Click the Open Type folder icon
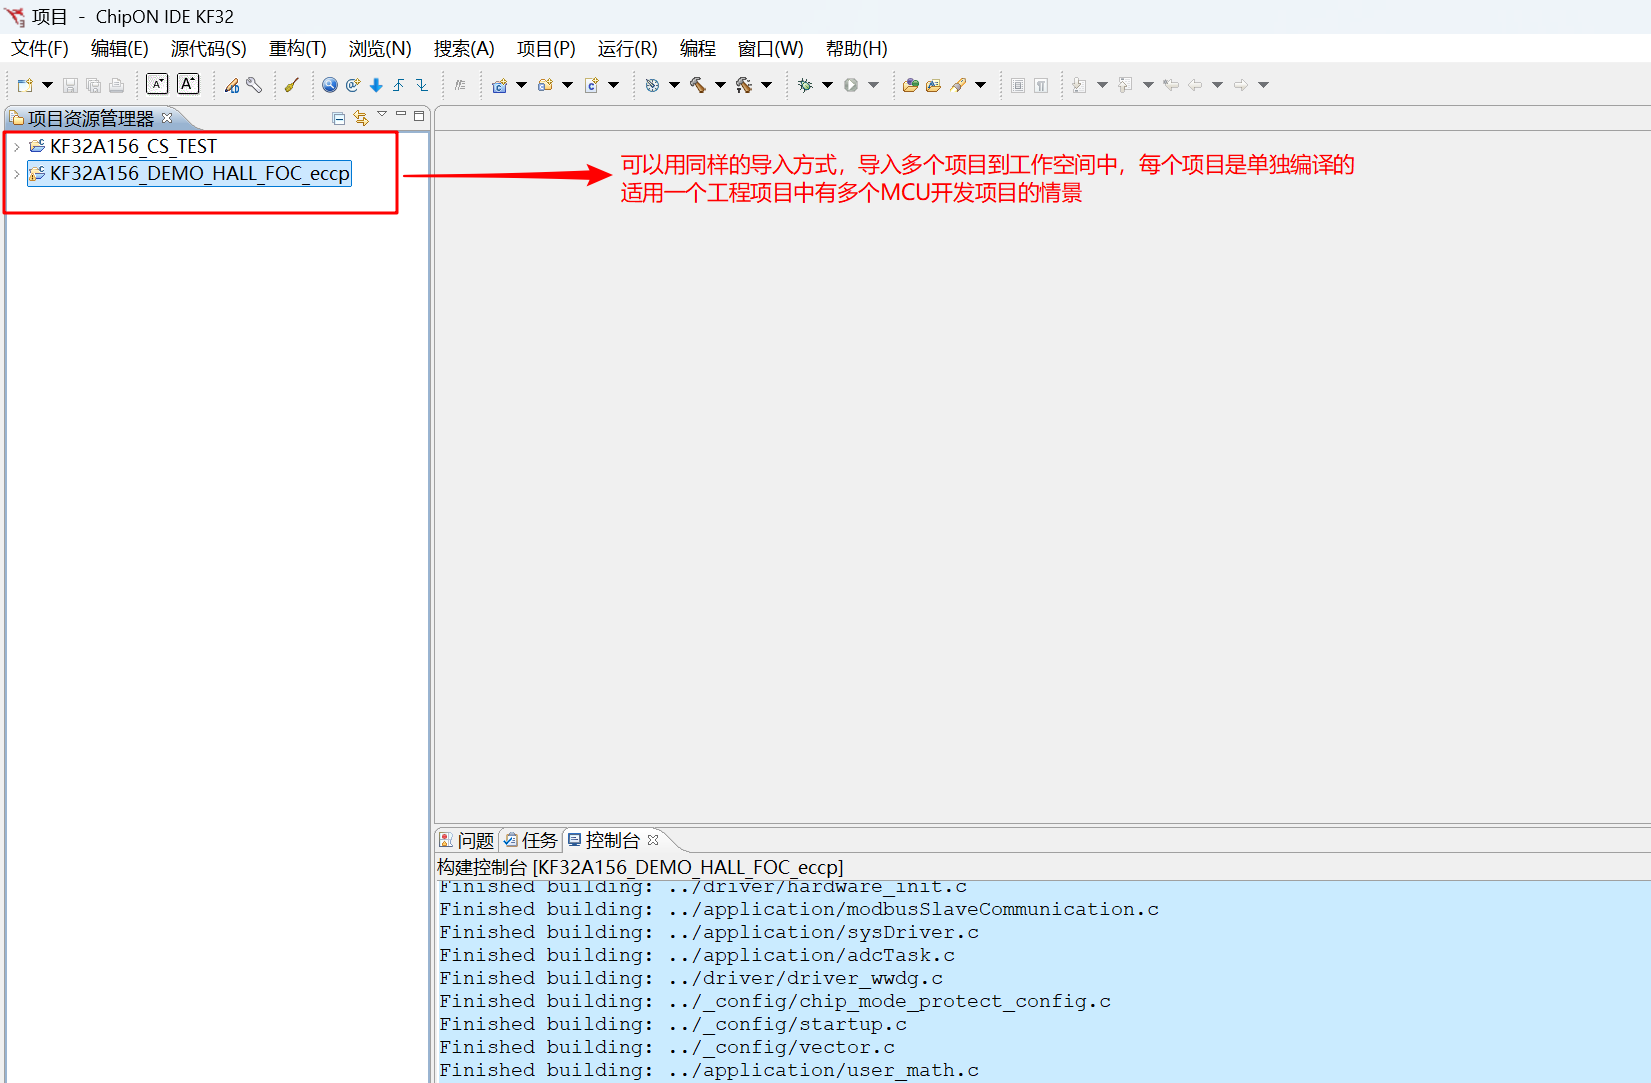The height and width of the screenshot is (1083, 1651). tap(910, 85)
